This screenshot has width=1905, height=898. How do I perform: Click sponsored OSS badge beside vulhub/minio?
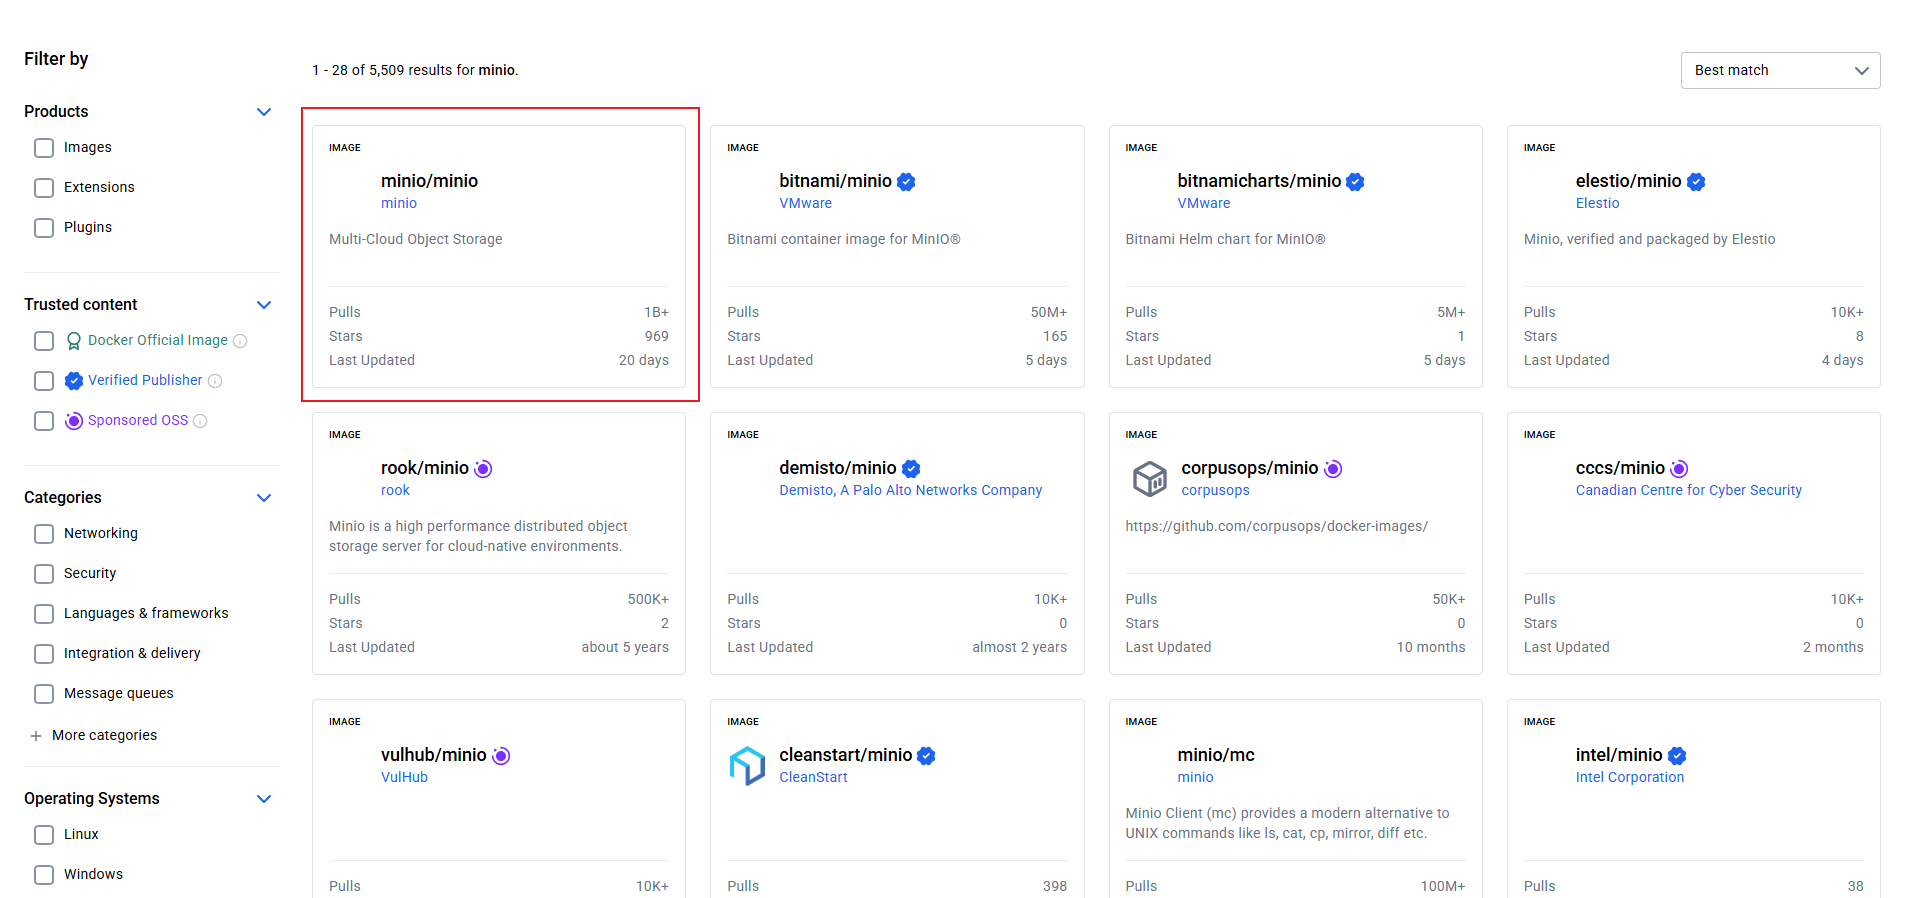click(501, 756)
